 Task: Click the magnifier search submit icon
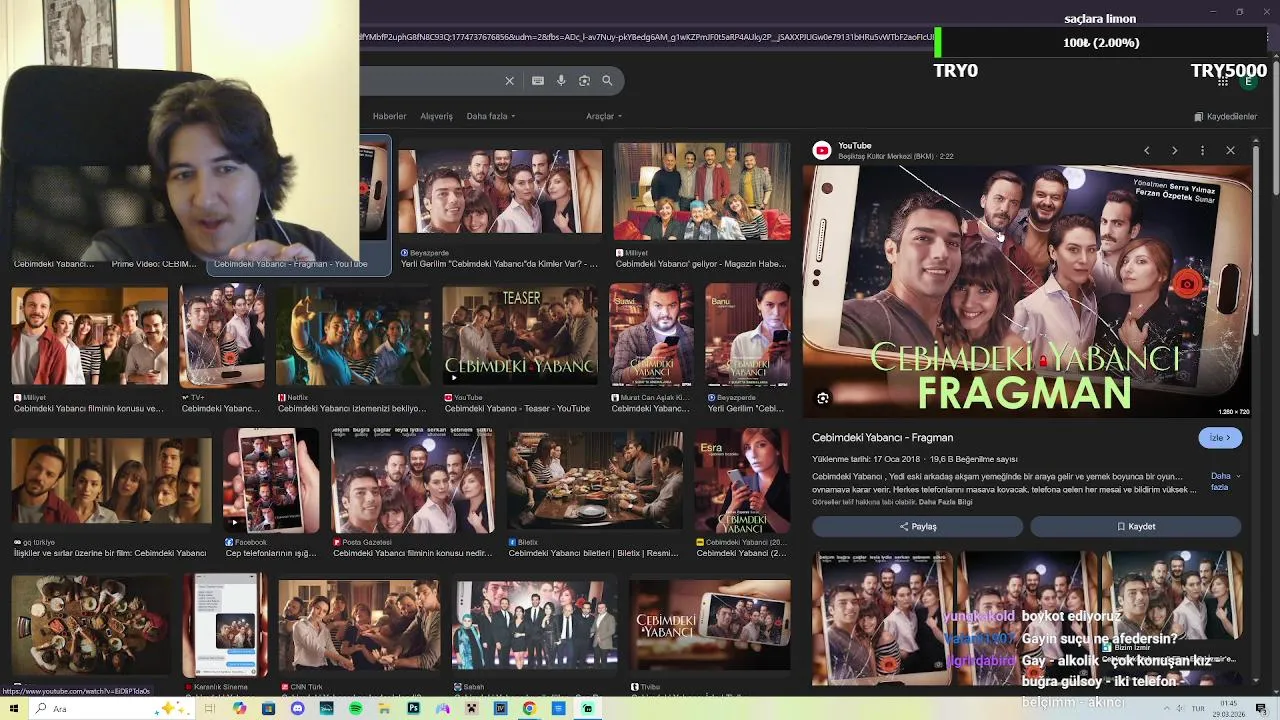tap(607, 81)
